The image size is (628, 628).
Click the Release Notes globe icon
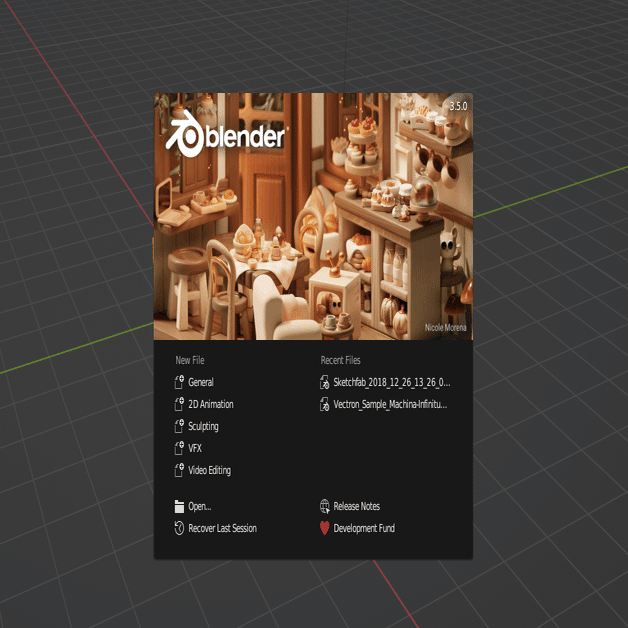[324, 506]
